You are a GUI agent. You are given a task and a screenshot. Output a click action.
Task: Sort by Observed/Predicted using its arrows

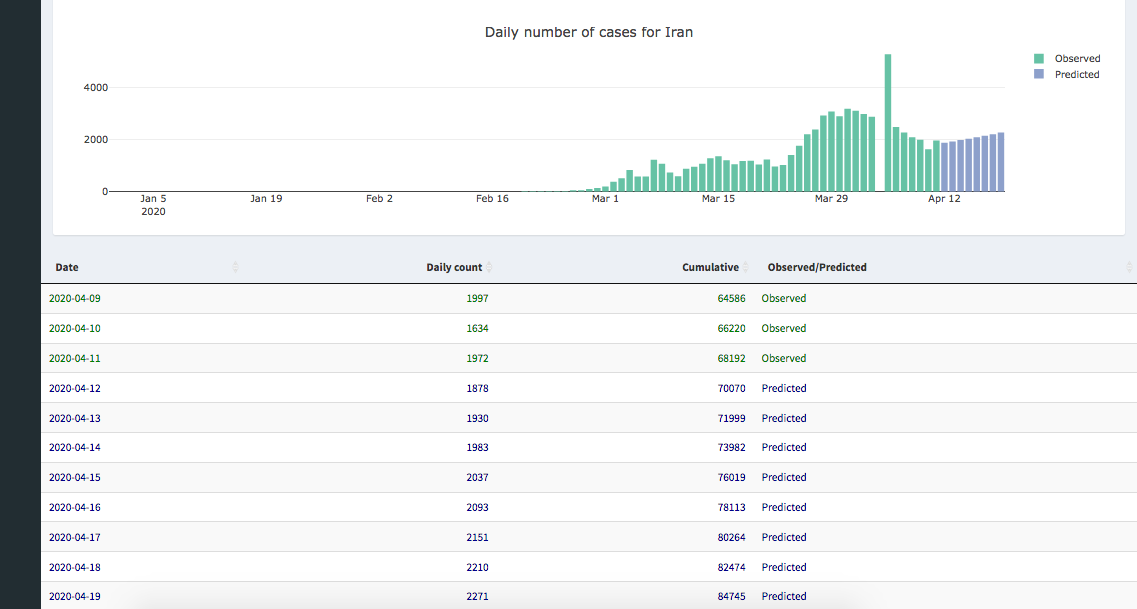(x=1129, y=267)
